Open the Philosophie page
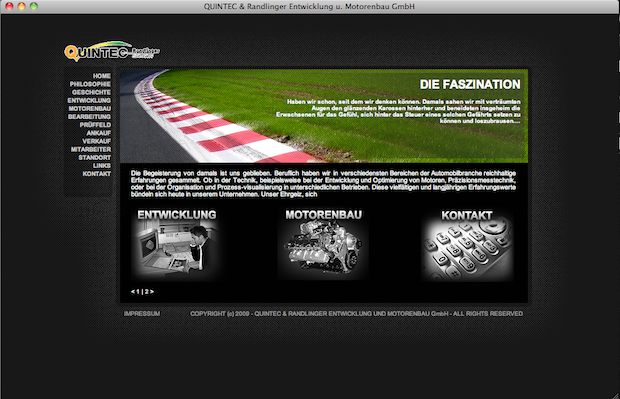This screenshot has width=620, height=399. (90, 84)
